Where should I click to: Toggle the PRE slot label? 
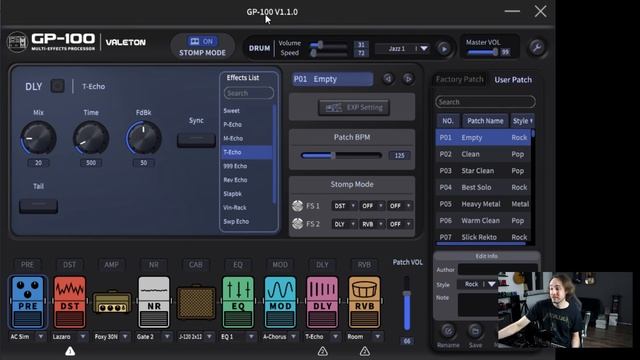coord(27,264)
